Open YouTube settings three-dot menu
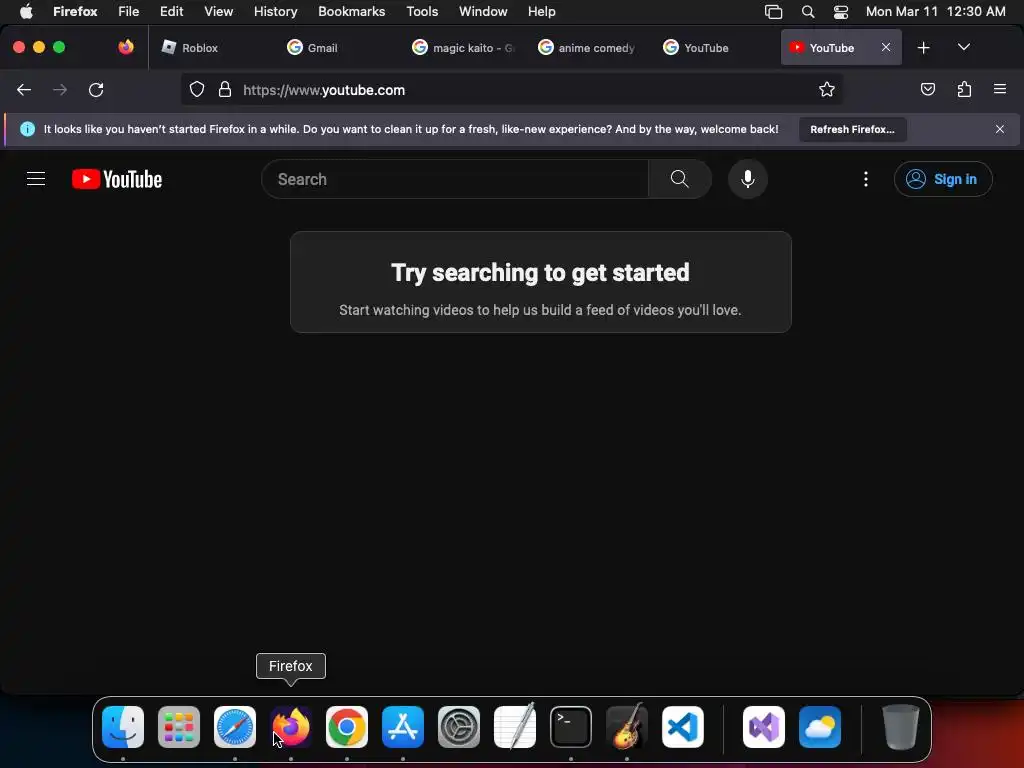1024x768 pixels. 866,179
